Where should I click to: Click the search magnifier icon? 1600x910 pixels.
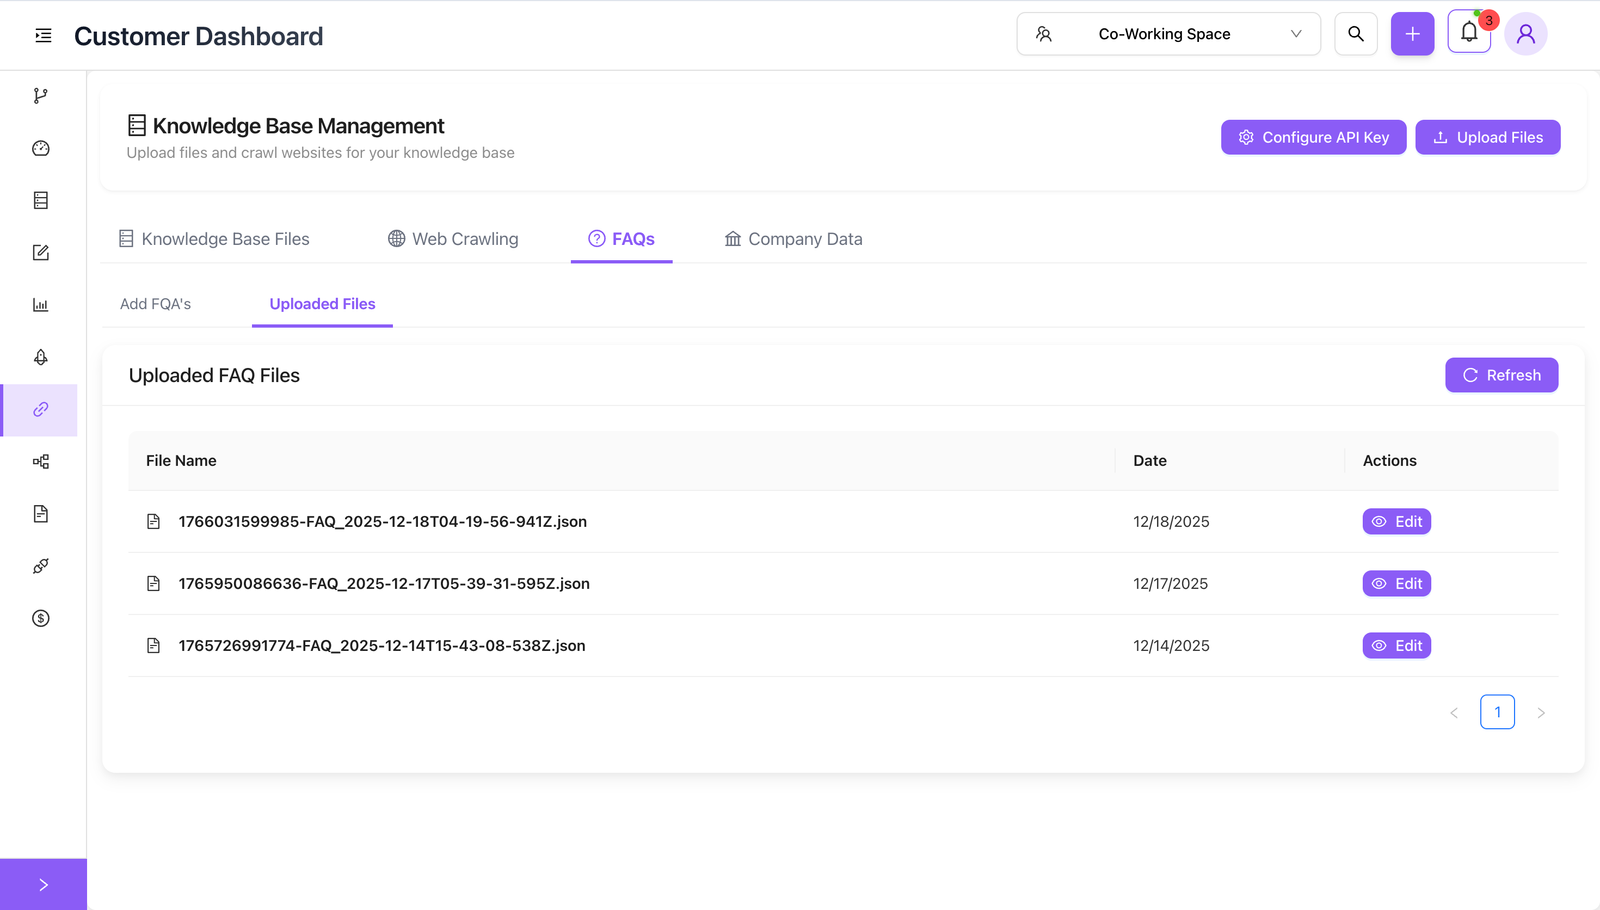1355,34
